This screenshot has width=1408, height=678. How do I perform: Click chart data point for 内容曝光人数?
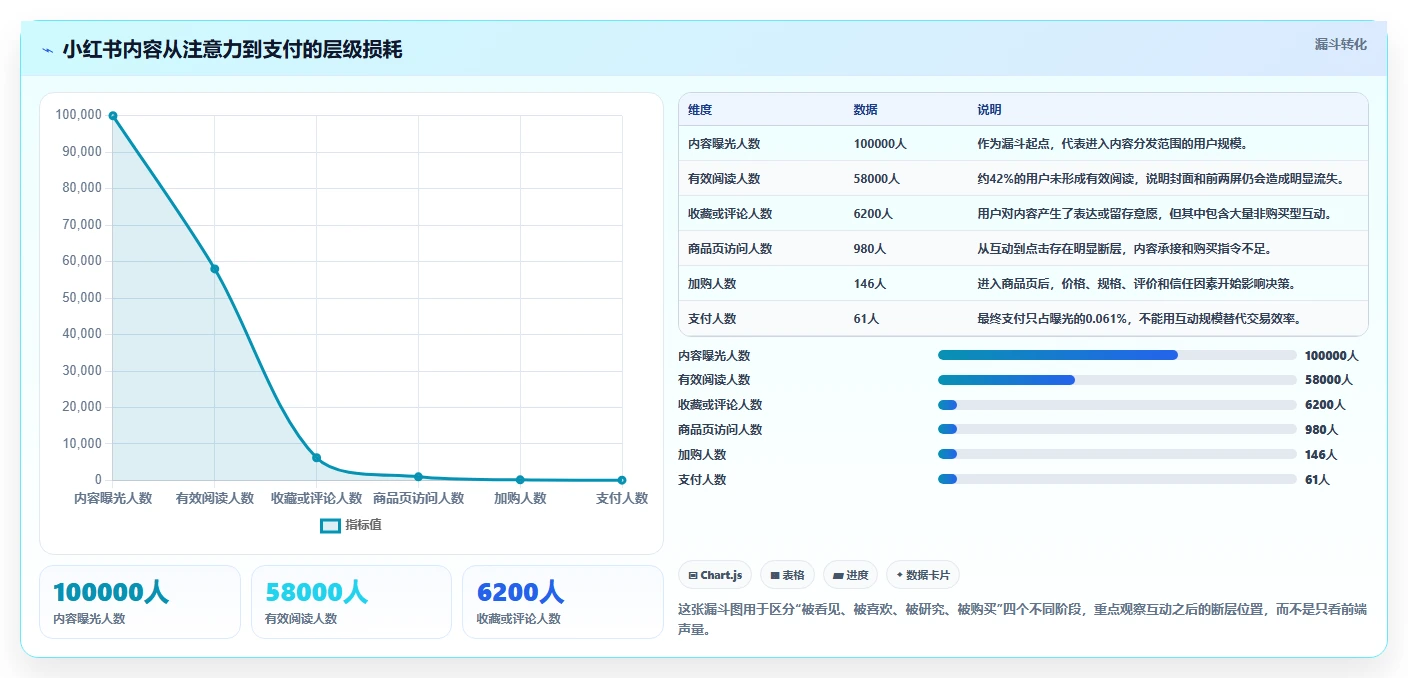click(113, 116)
